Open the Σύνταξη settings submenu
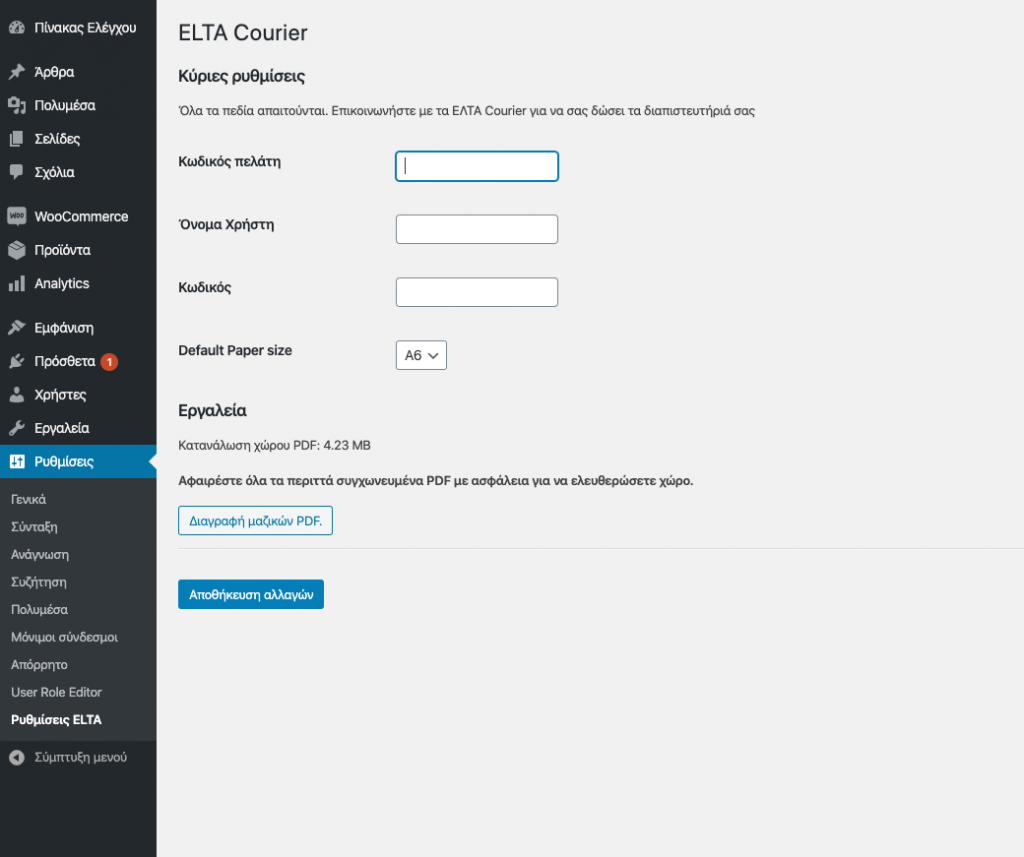 click(34, 527)
